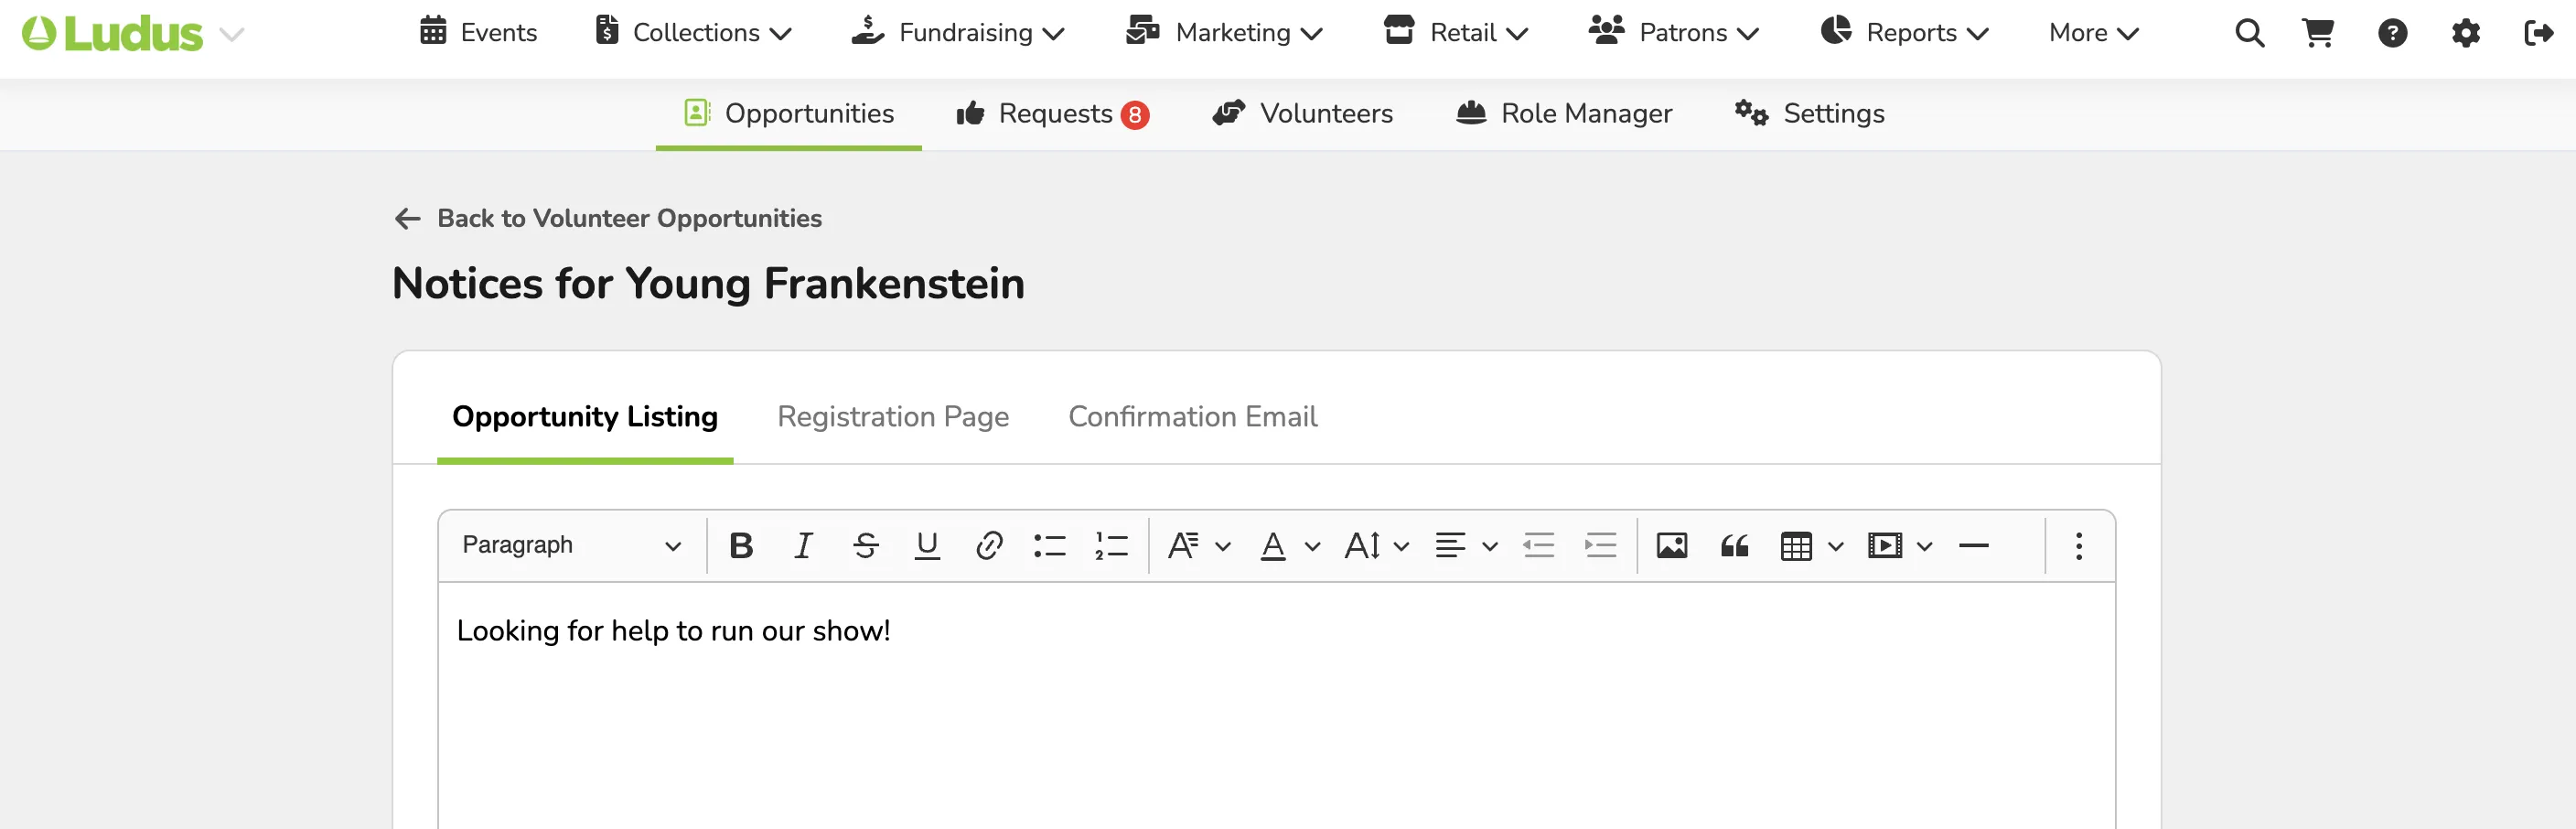Insert a block quote

point(1734,546)
